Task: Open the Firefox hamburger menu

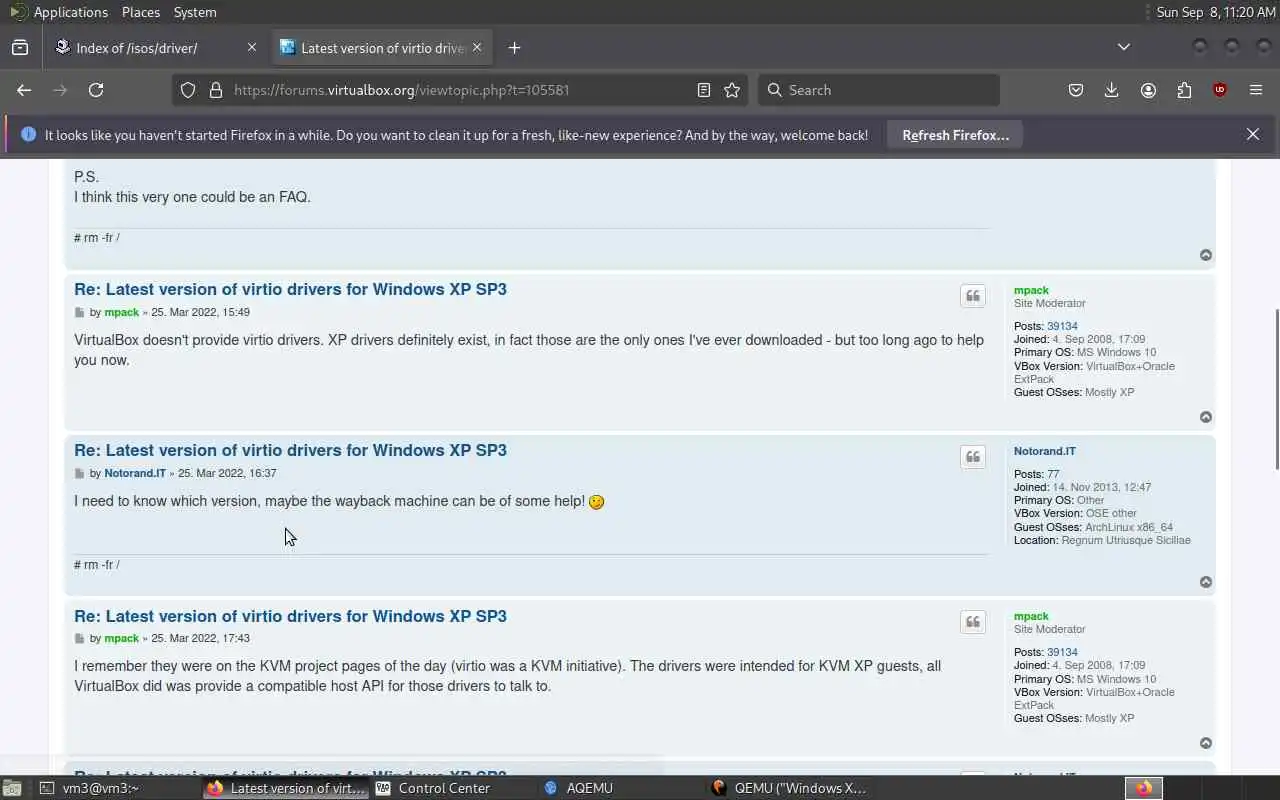Action: 1256,90
